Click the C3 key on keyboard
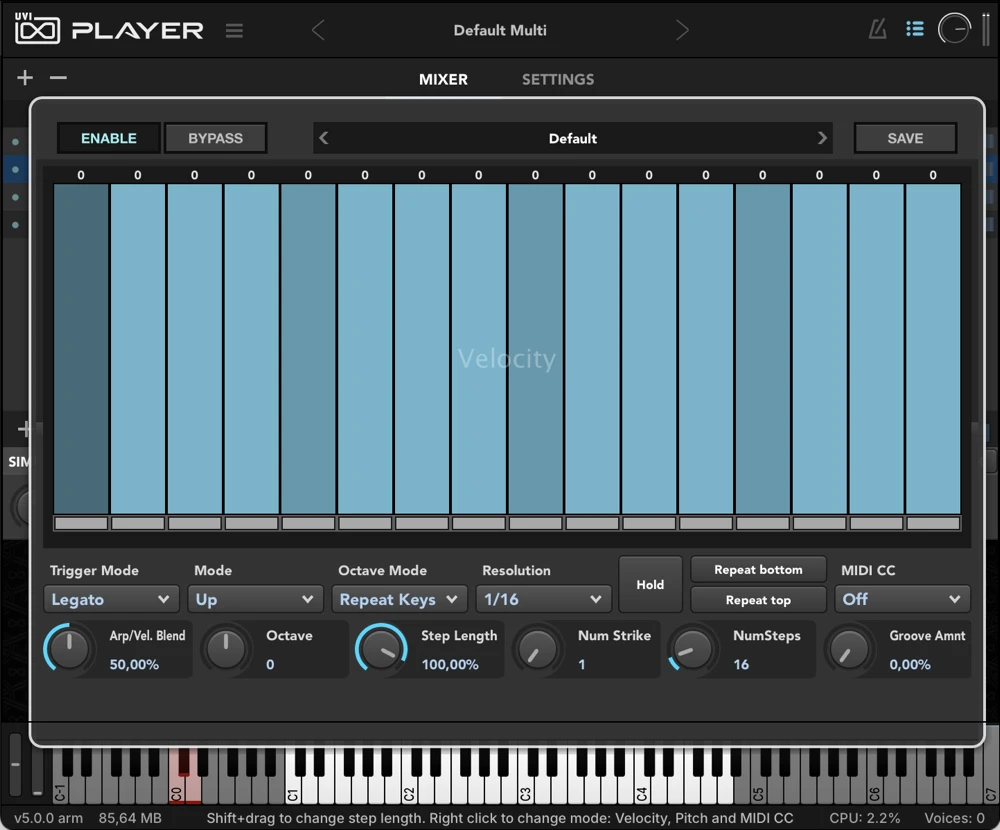 tap(525, 791)
